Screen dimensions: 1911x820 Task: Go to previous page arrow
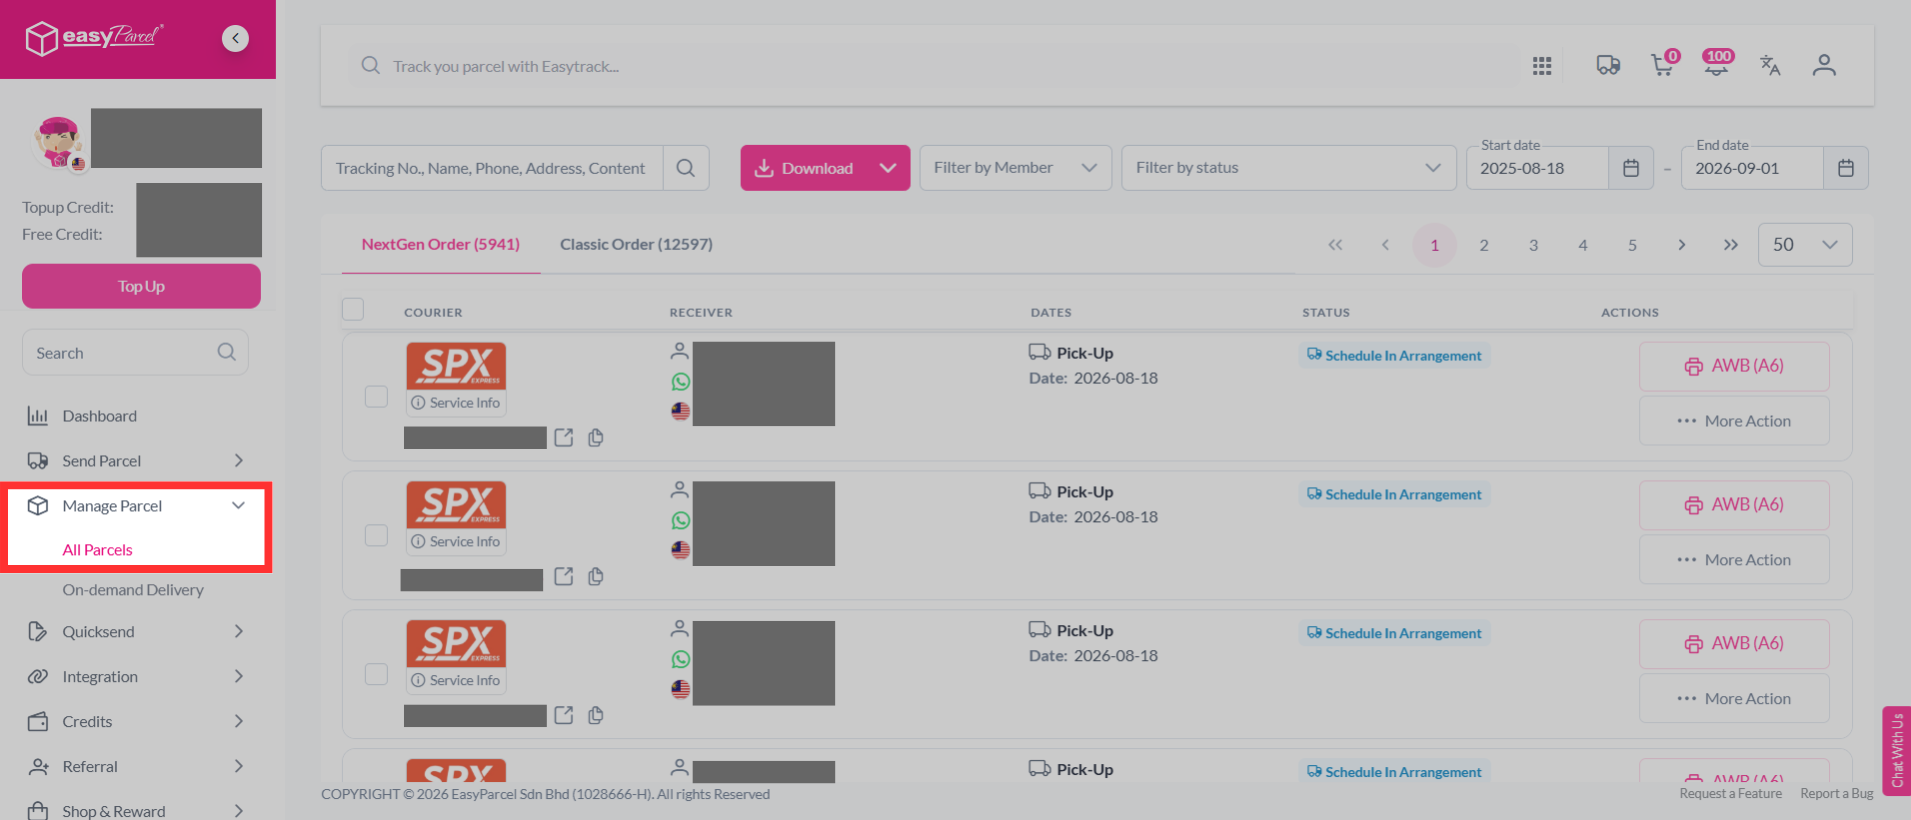[1385, 245]
